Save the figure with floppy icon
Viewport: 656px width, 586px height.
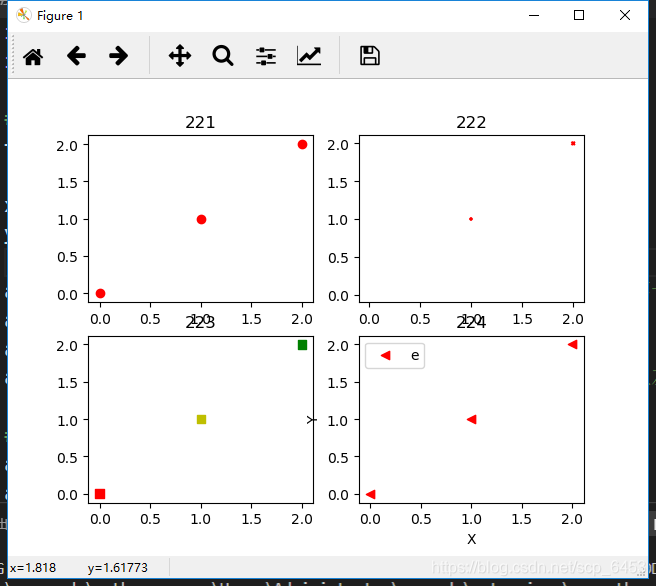[x=370, y=56]
